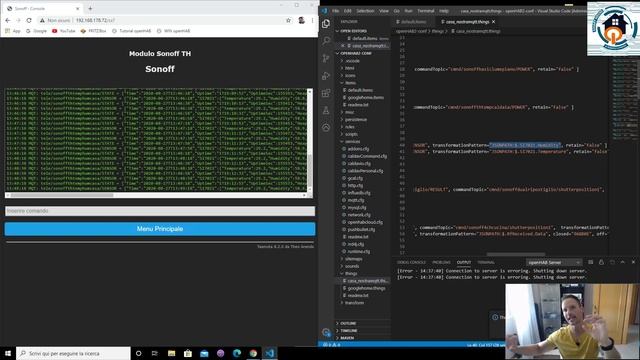This screenshot has width=640, height=360.
Task: Open the File menu in VS Code
Action: point(335,11)
